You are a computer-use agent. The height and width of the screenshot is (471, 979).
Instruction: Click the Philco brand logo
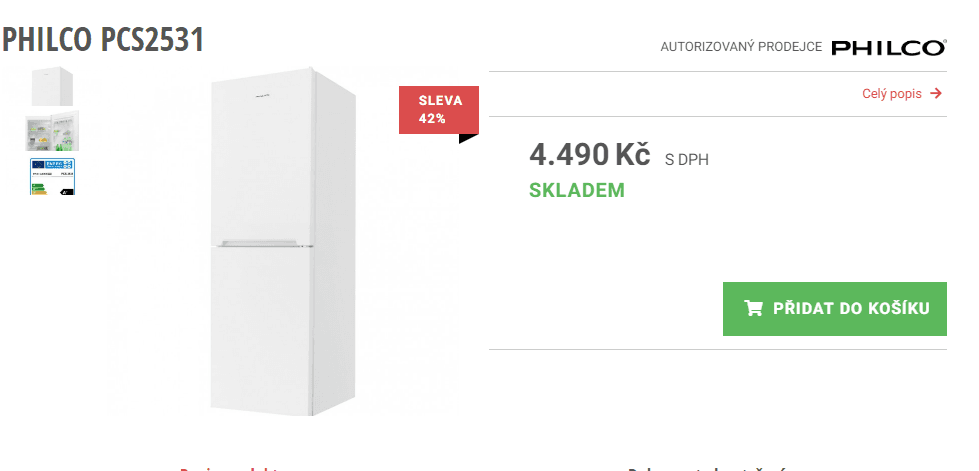click(x=888, y=47)
